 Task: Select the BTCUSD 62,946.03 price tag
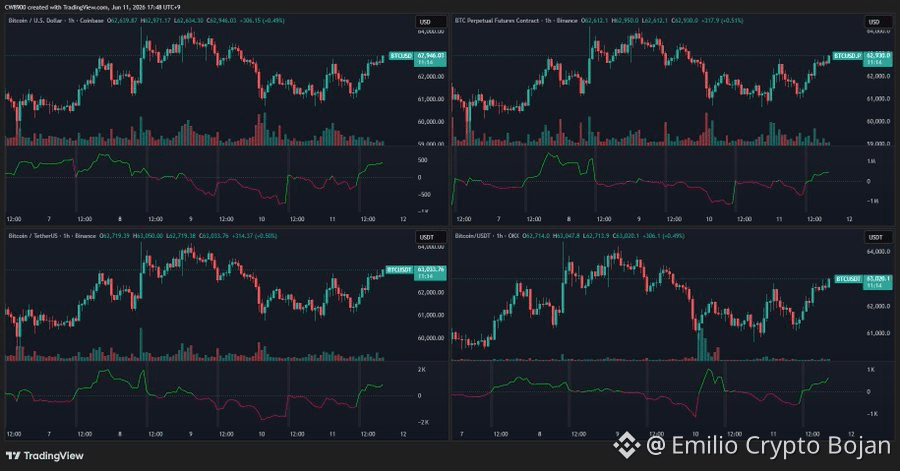[x=417, y=59]
